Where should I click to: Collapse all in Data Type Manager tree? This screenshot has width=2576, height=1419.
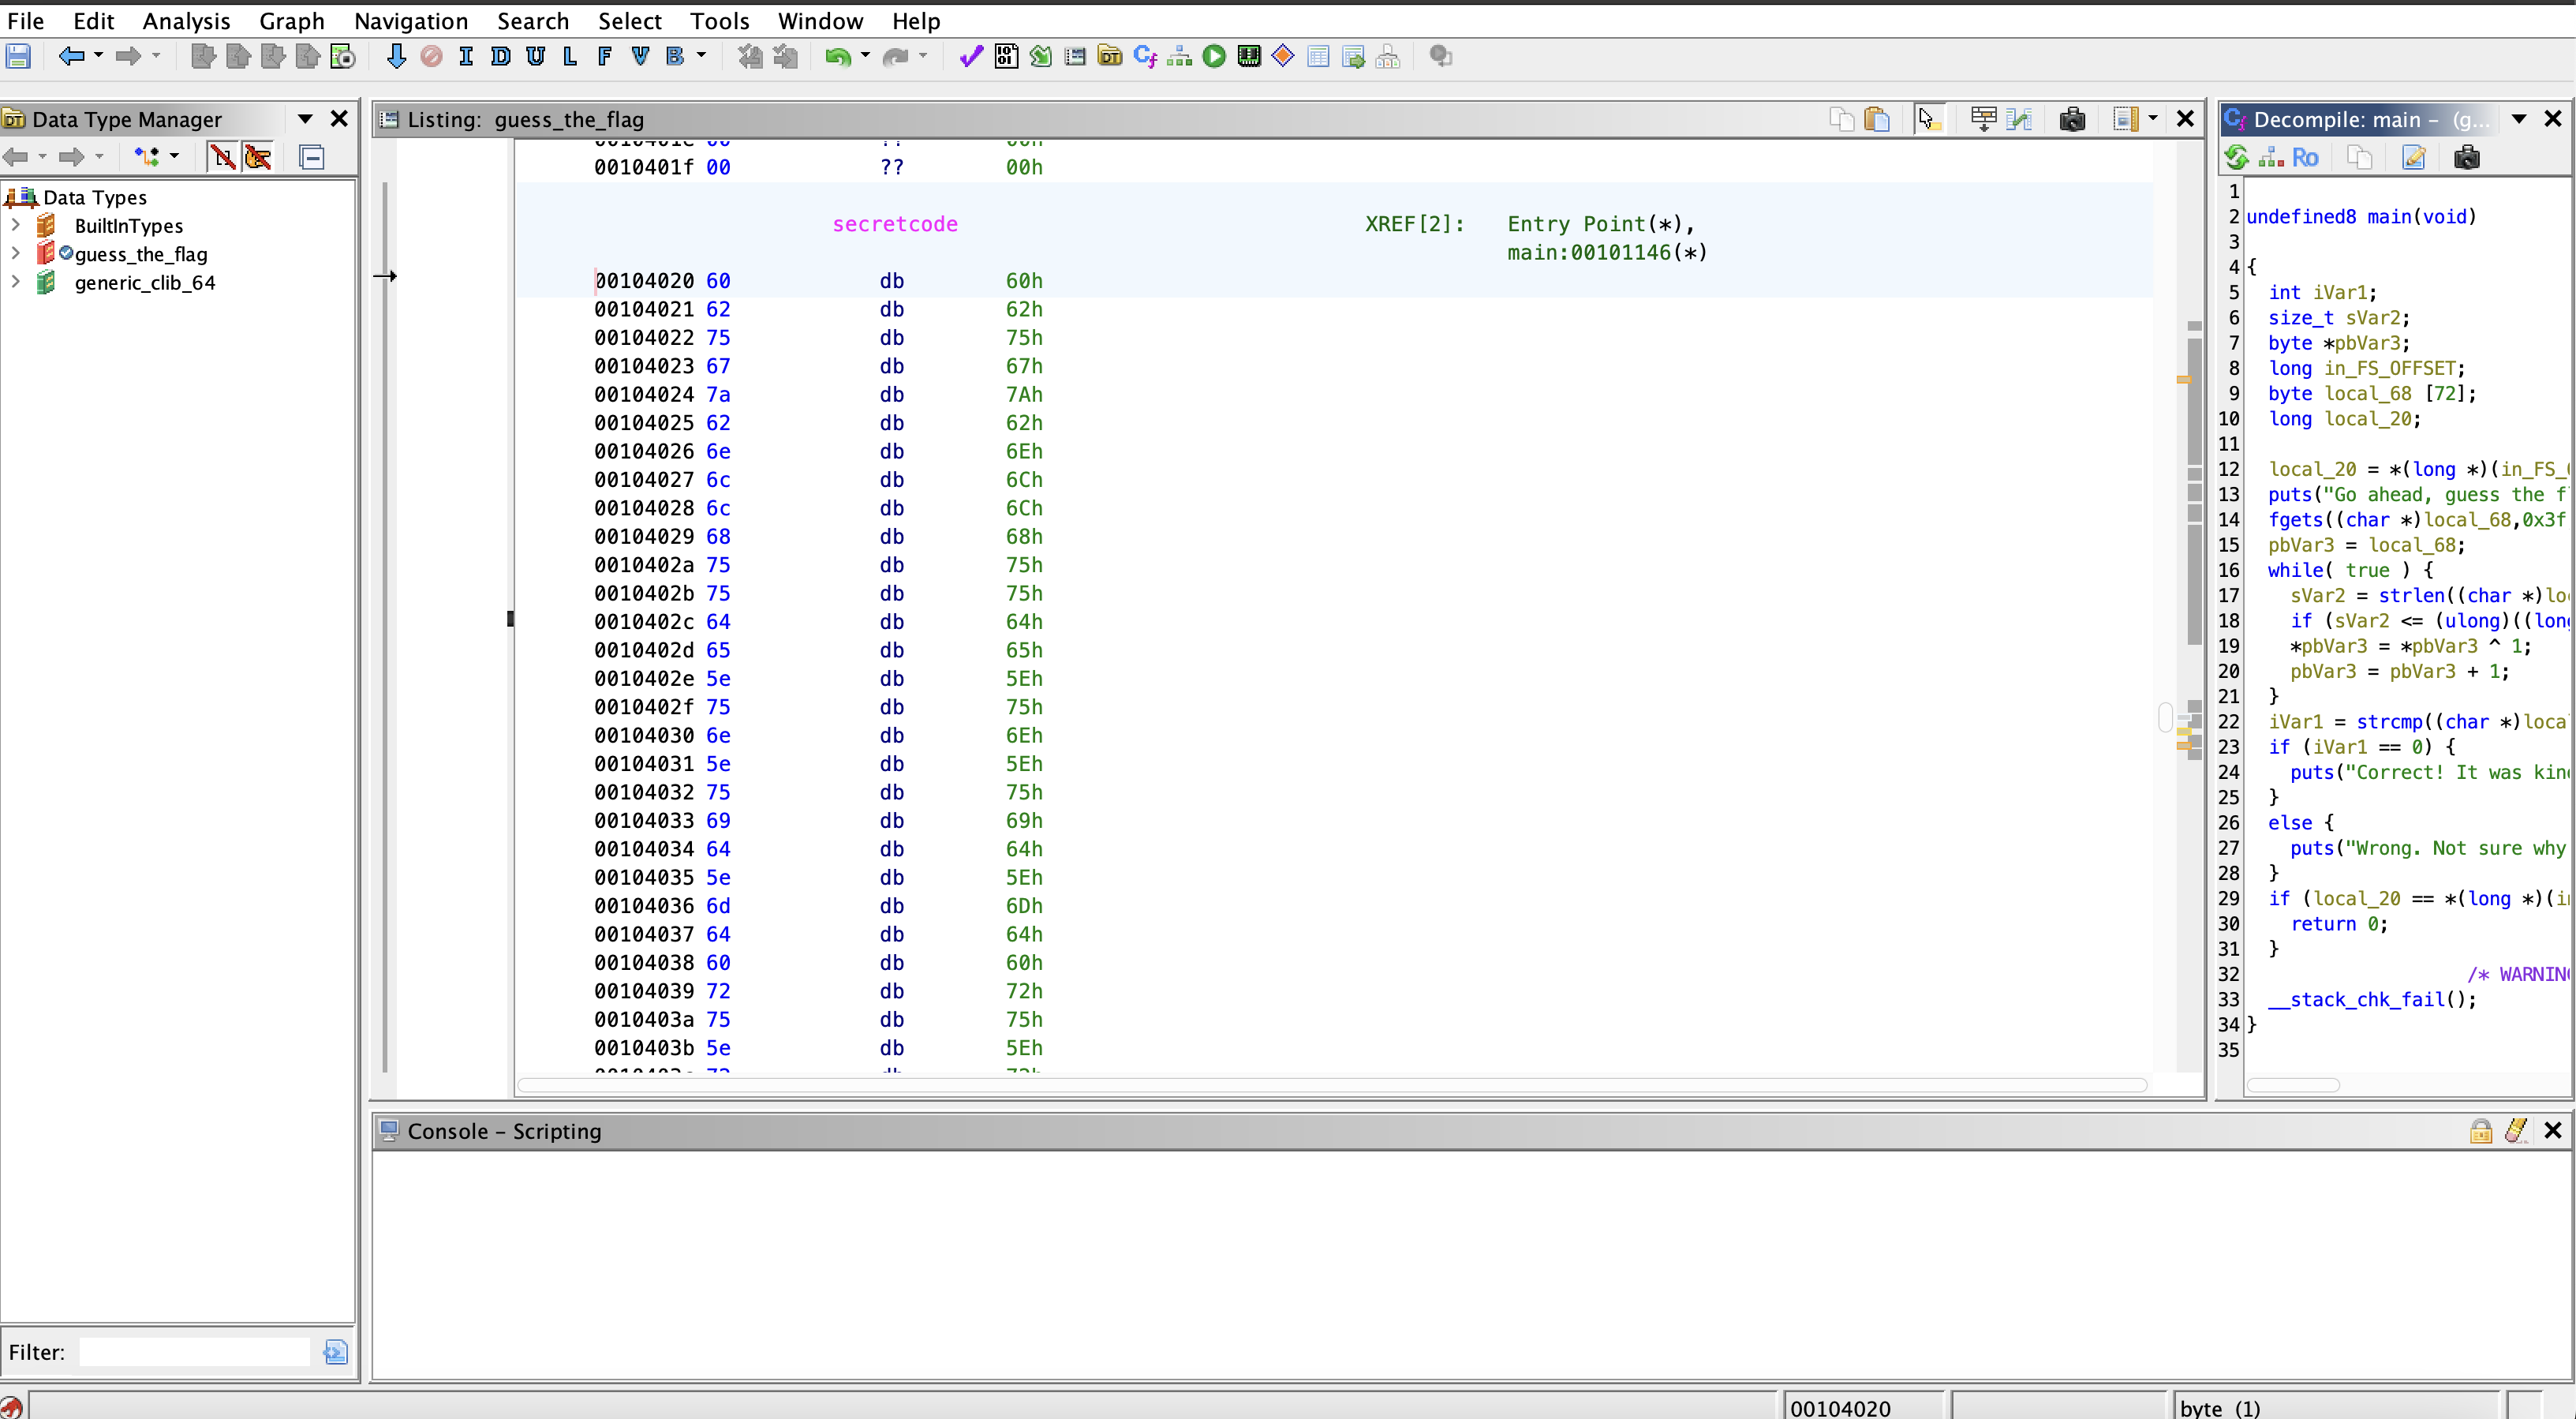point(311,157)
